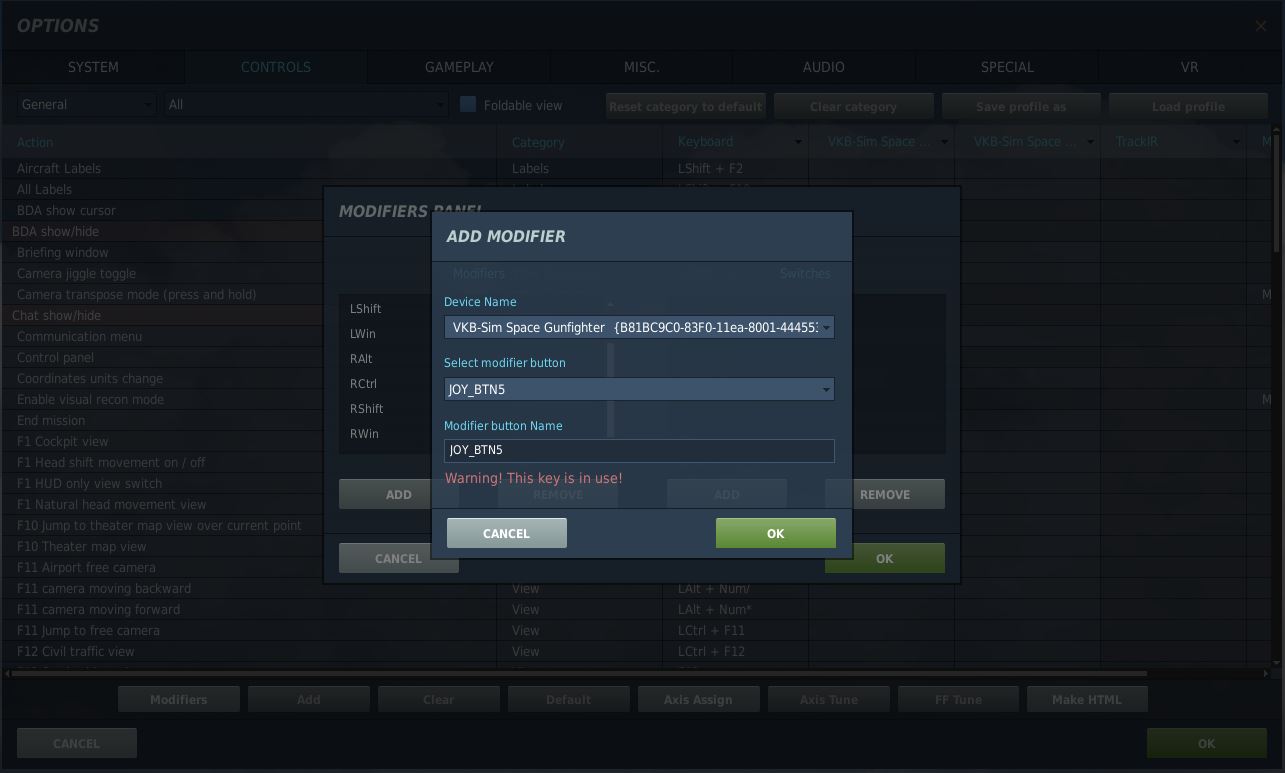1285x773 pixels.
Task: Click Add button under modifiers list
Action: (398, 494)
